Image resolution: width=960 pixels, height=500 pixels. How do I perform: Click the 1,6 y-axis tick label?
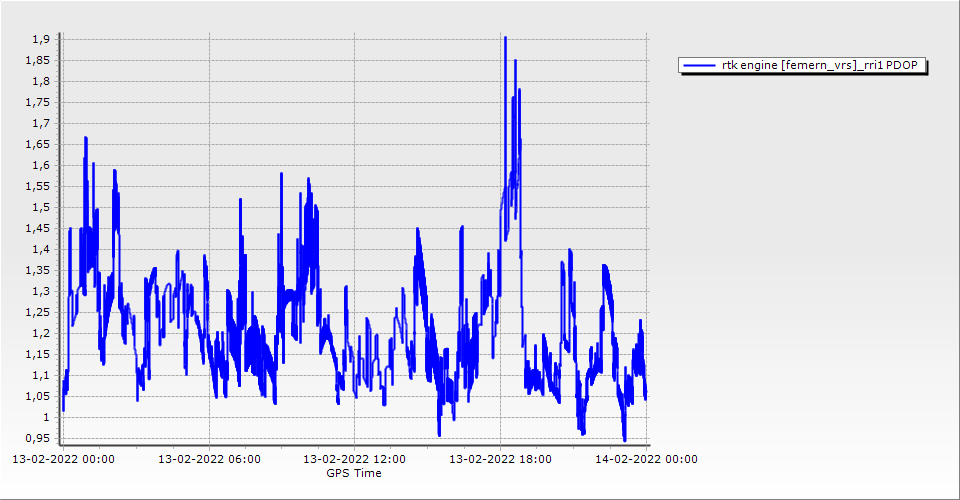(x=40, y=165)
